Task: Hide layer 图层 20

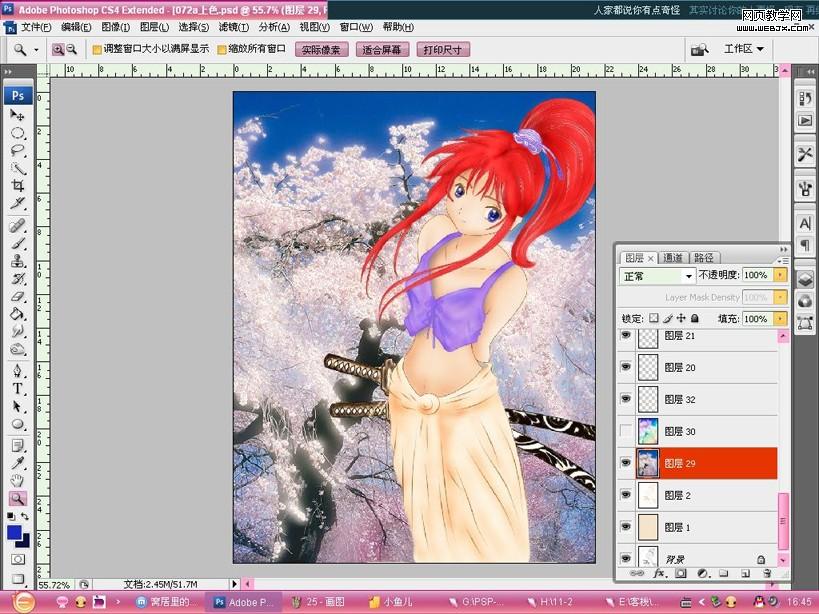Action: pos(626,367)
